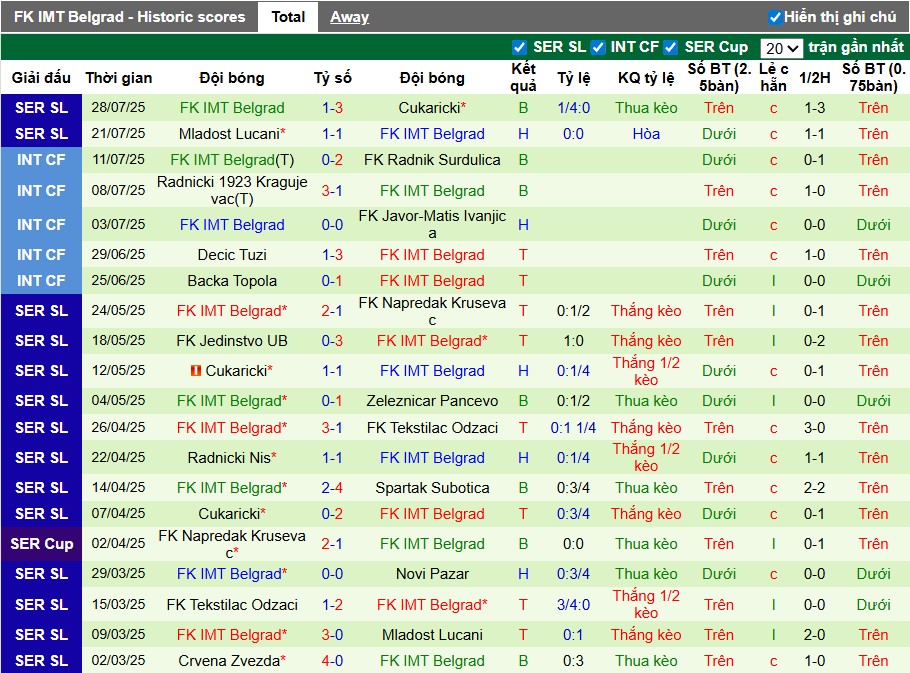Click the SER Cup league badge

tap(41, 544)
